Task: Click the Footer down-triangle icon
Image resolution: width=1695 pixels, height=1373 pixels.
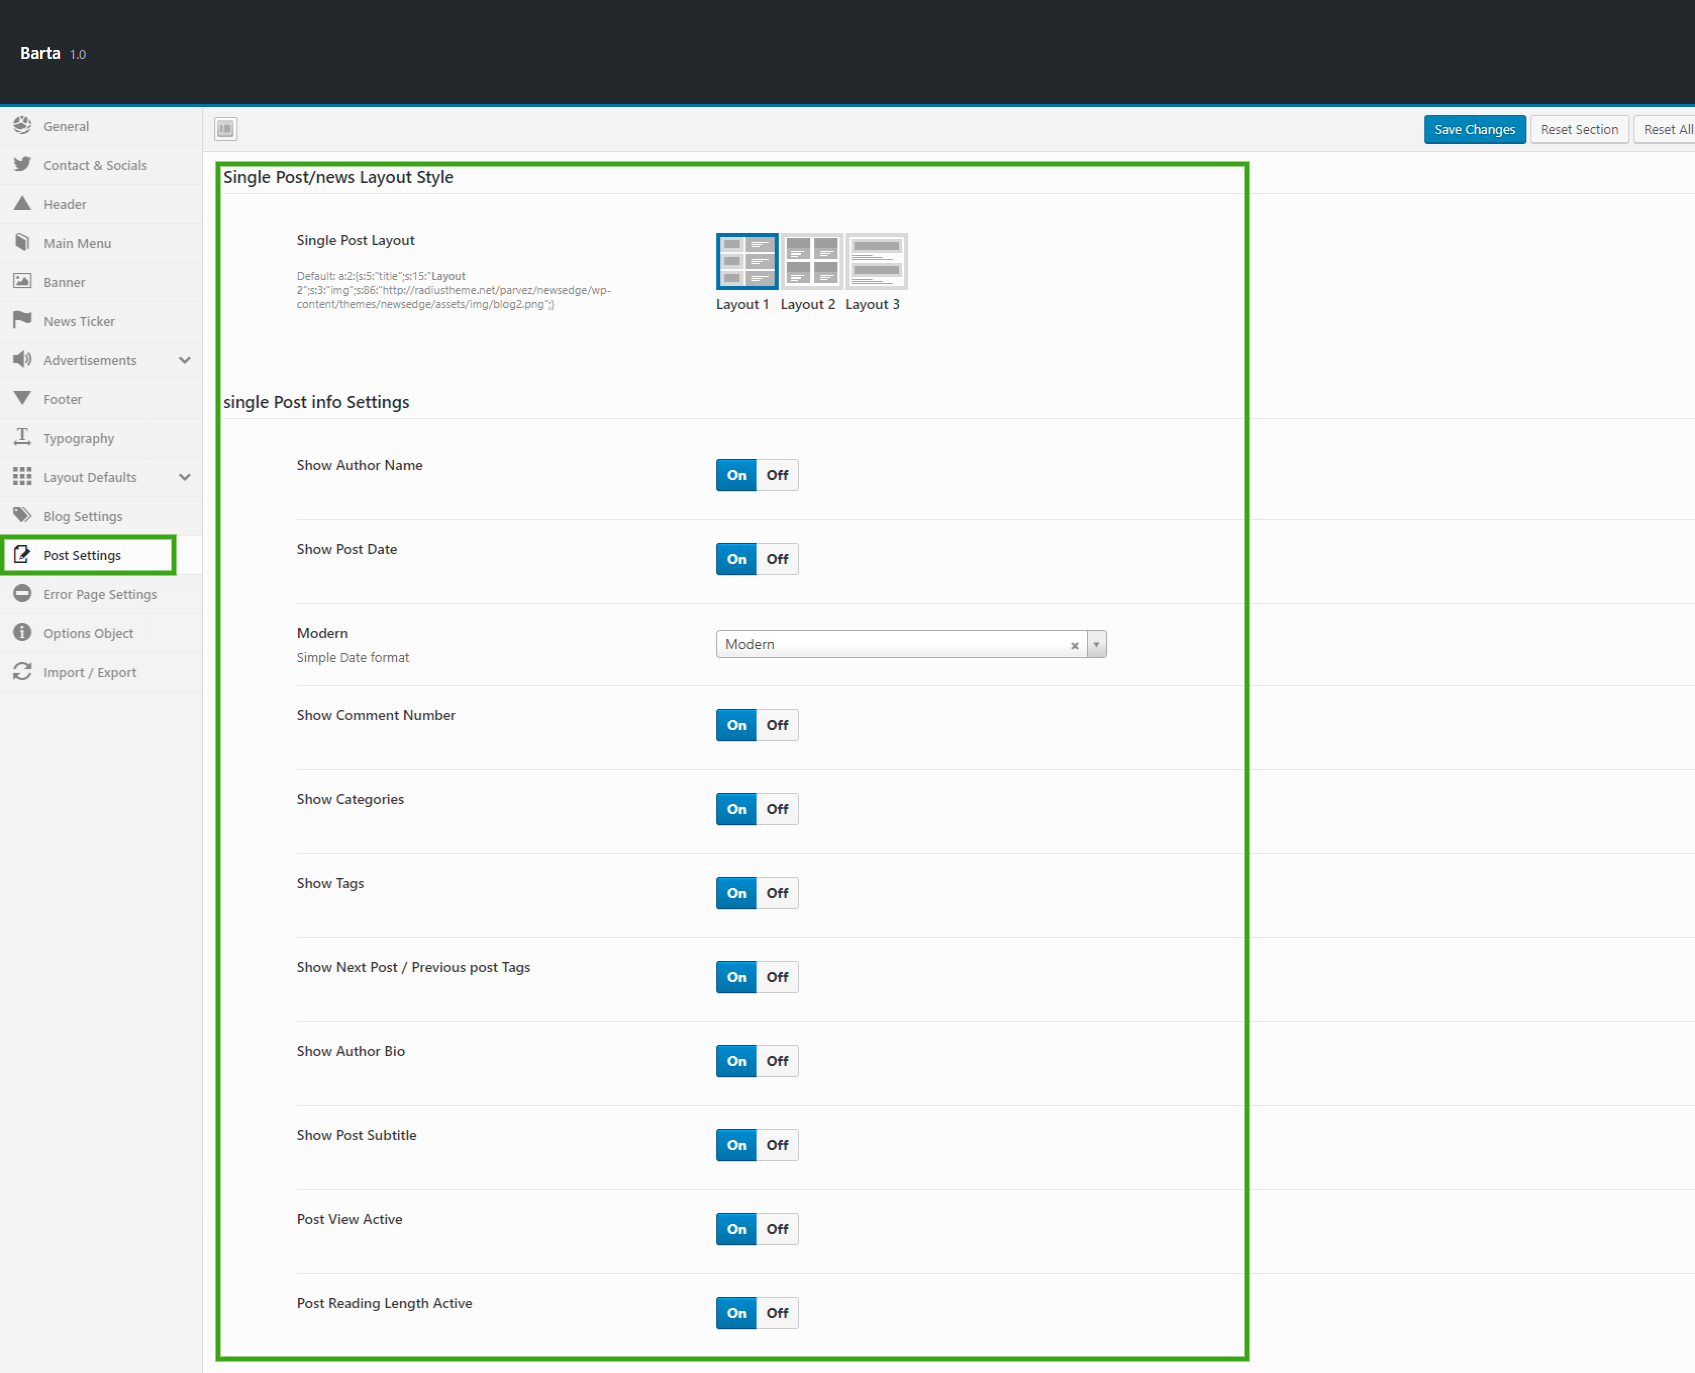Action: coord(22,399)
